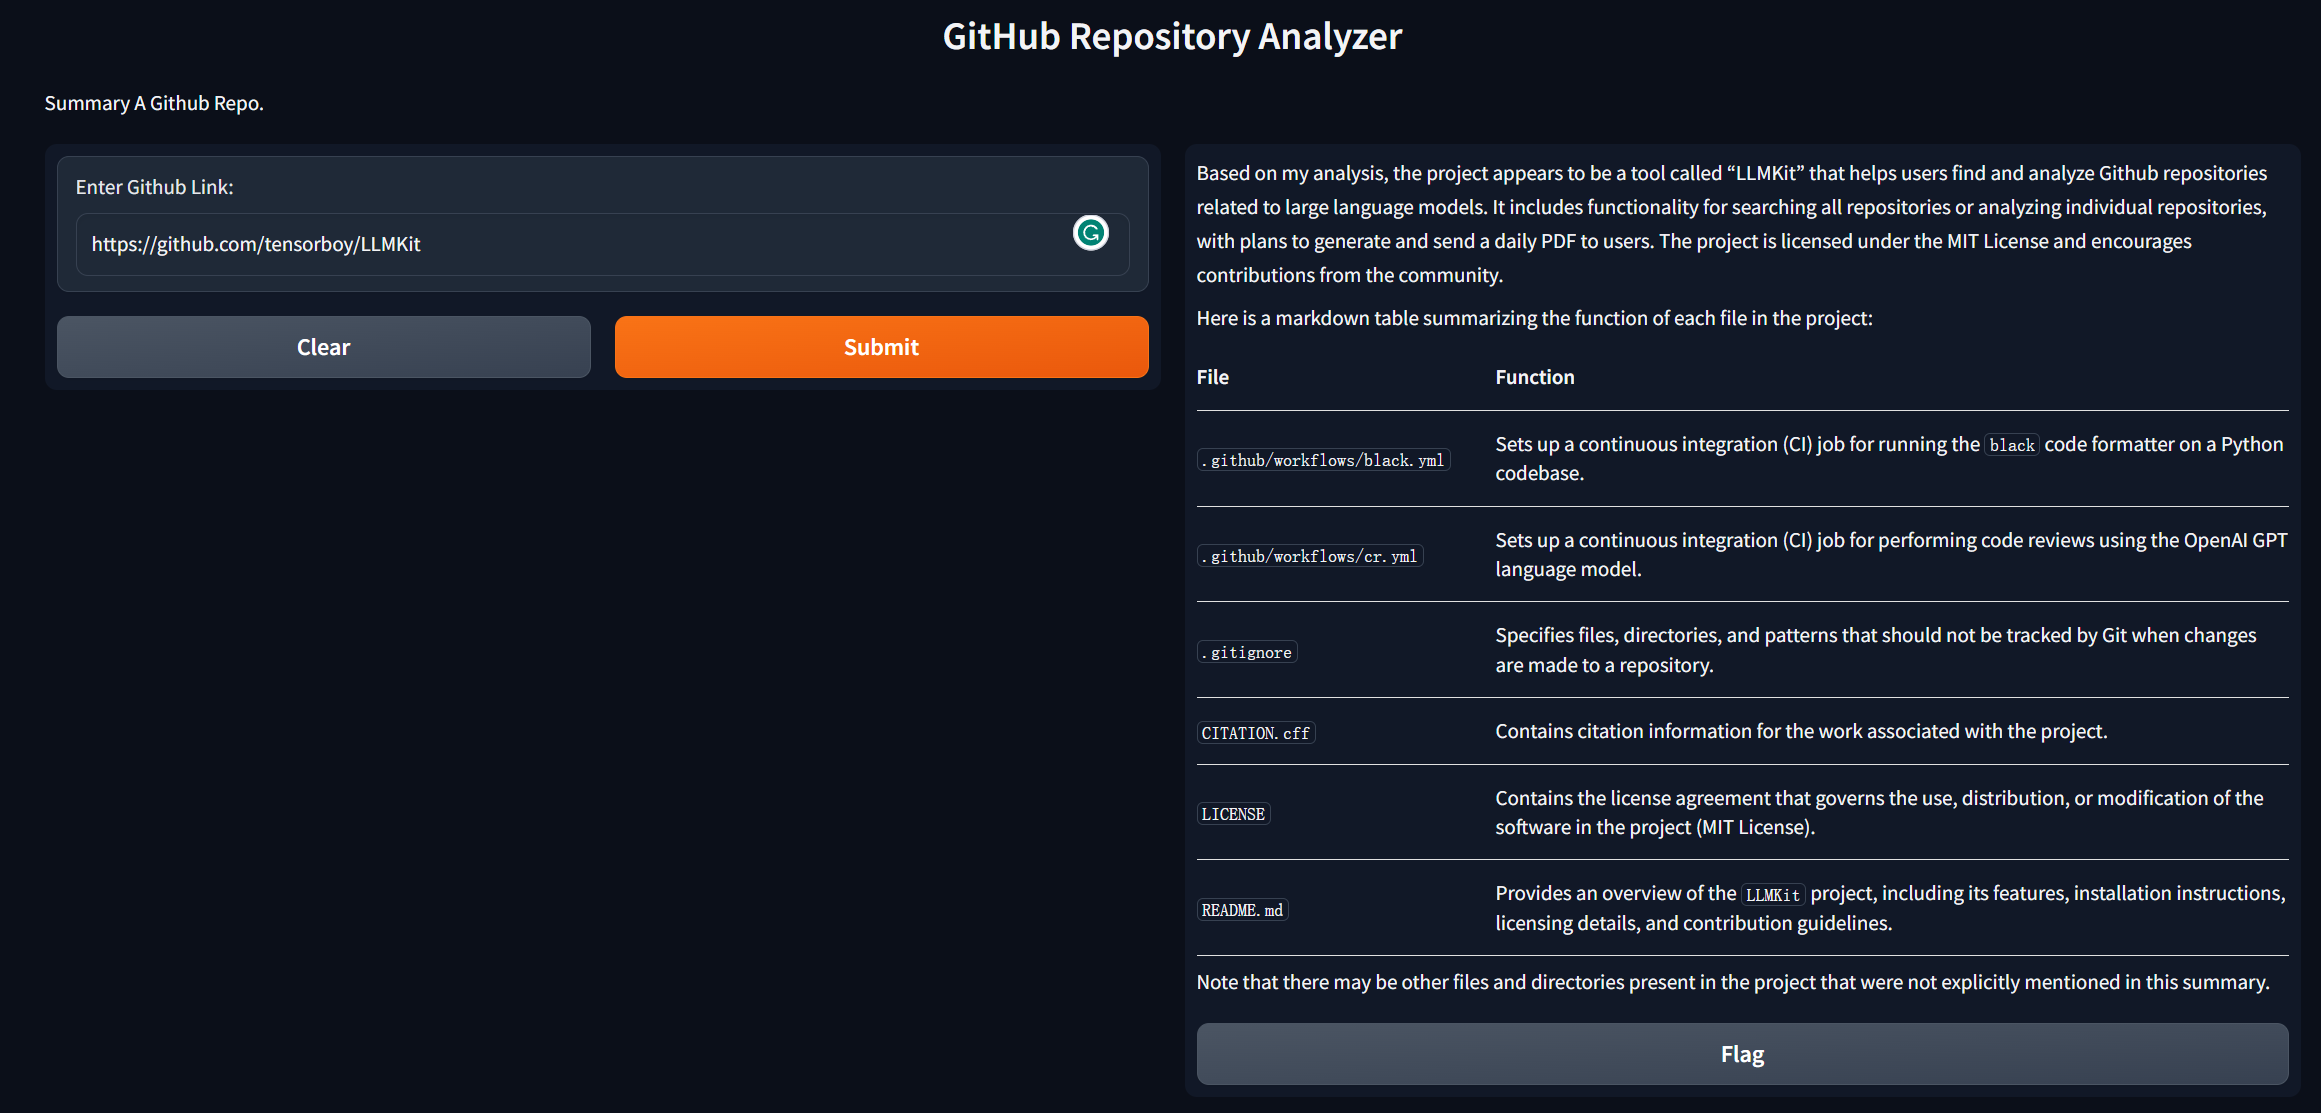Click the 'Based on my analysis' summary paragraph
2321x1113 pixels.
[x=1732, y=224]
